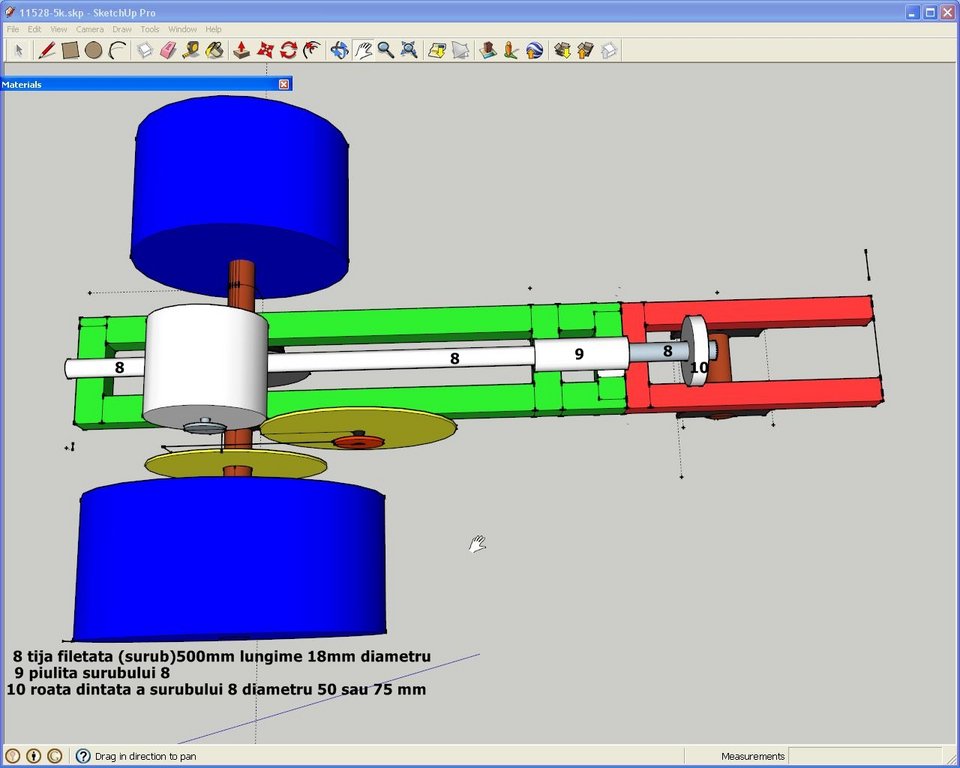The height and width of the screenshot is (768, 960).
Task: Click the upper blue cylinder in the model
Action: [x=240, y=196]
